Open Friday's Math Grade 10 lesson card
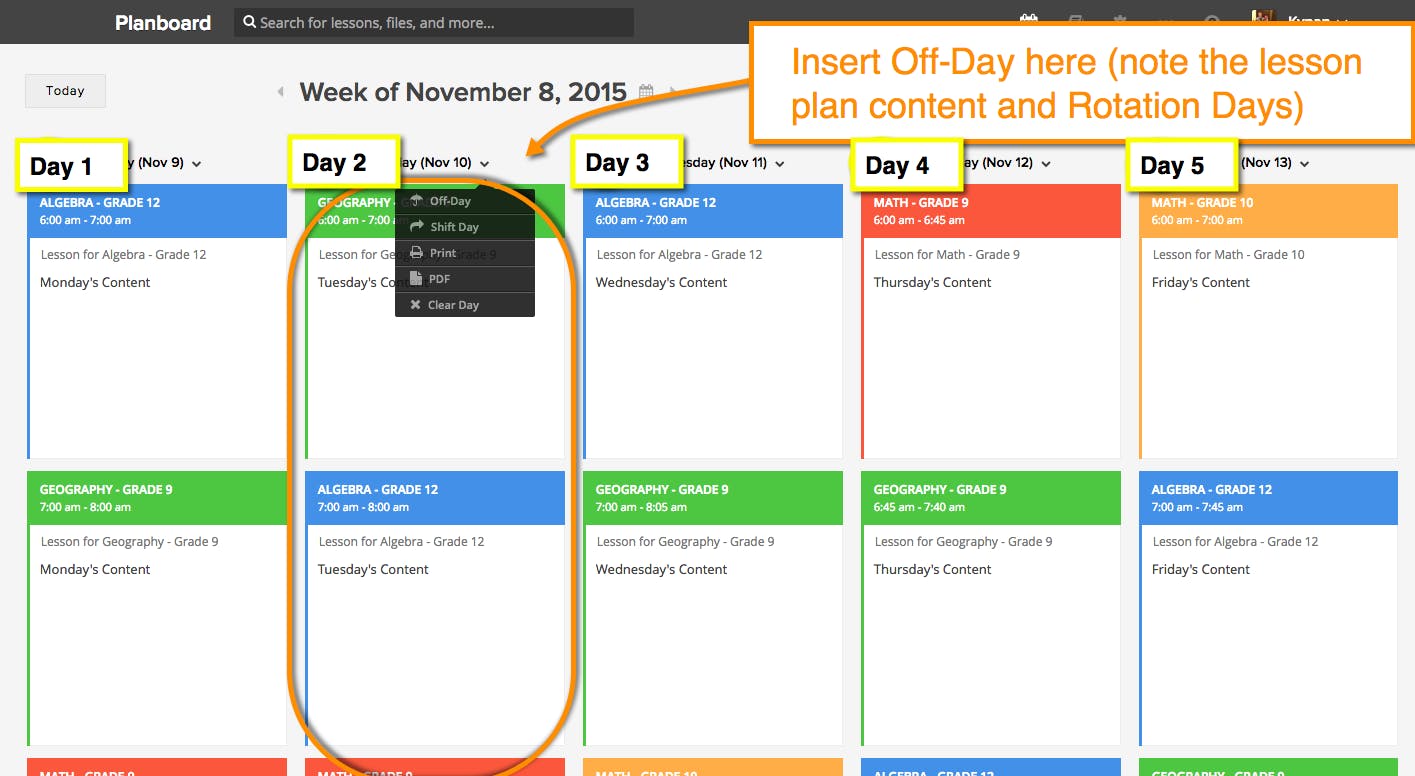Screen dimensions: 1415x776 click(x=1268, y=321)
